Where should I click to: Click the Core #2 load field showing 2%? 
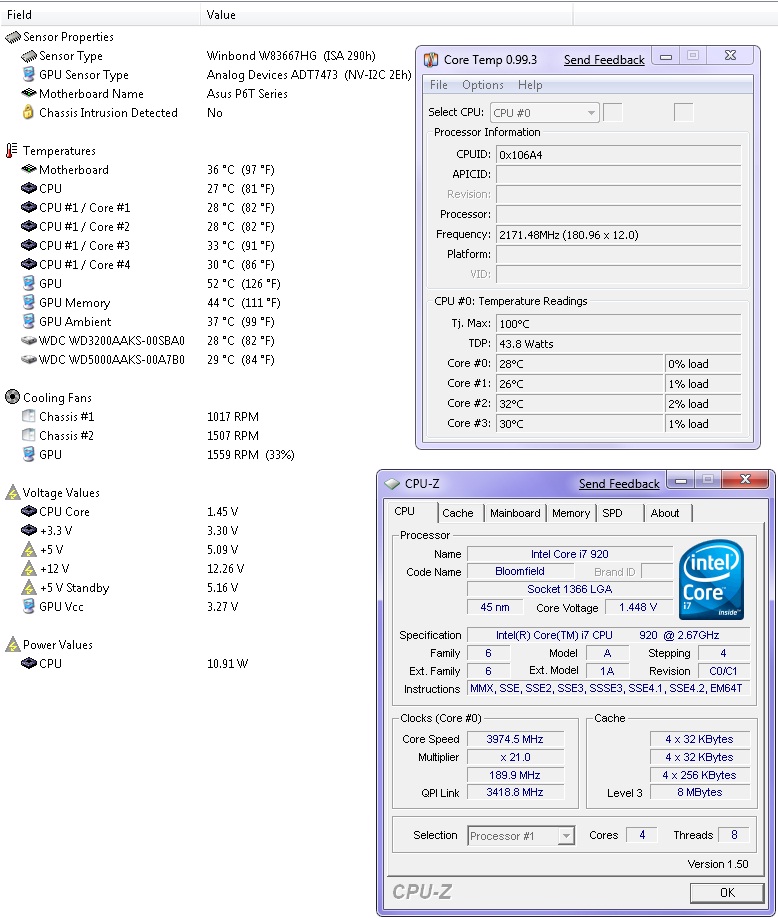(x=703, y=403)
